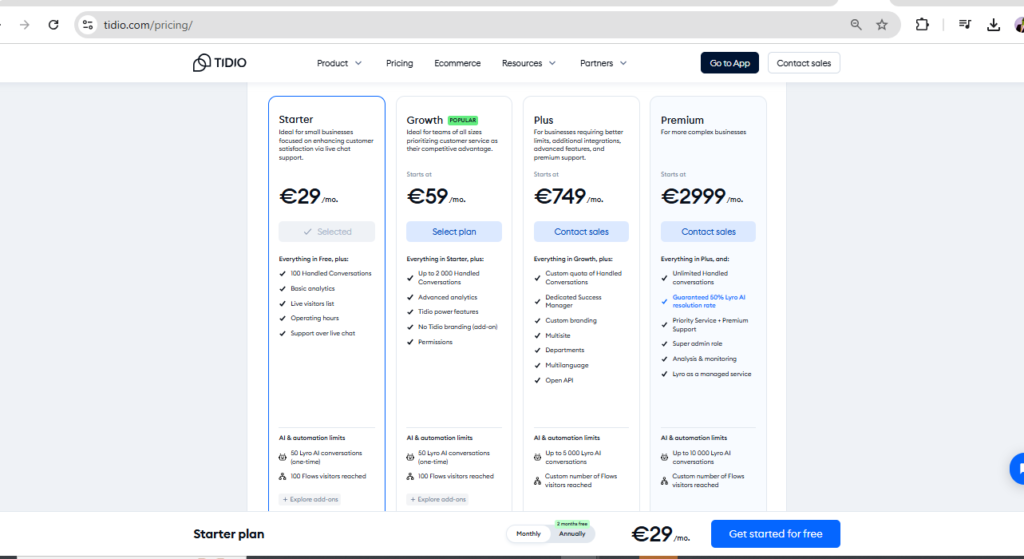The height and width of the screenshot is (559, 1024).
Task: Click '2 months free' badge above Annually
Action: pyautogui.click(x=571, y=524)
